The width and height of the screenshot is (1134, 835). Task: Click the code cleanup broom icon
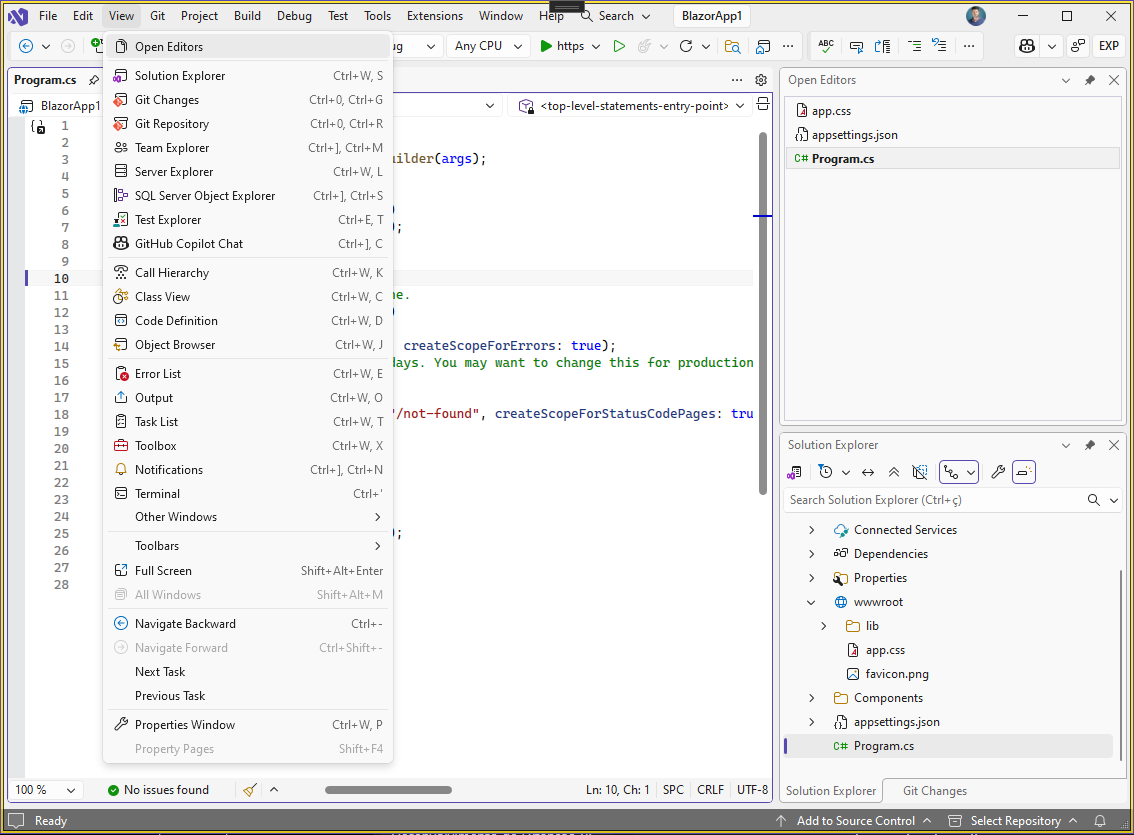250,790
